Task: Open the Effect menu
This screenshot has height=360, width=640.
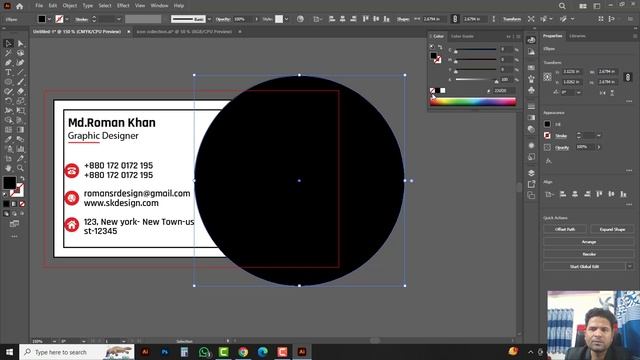Action: click(123, 6)
